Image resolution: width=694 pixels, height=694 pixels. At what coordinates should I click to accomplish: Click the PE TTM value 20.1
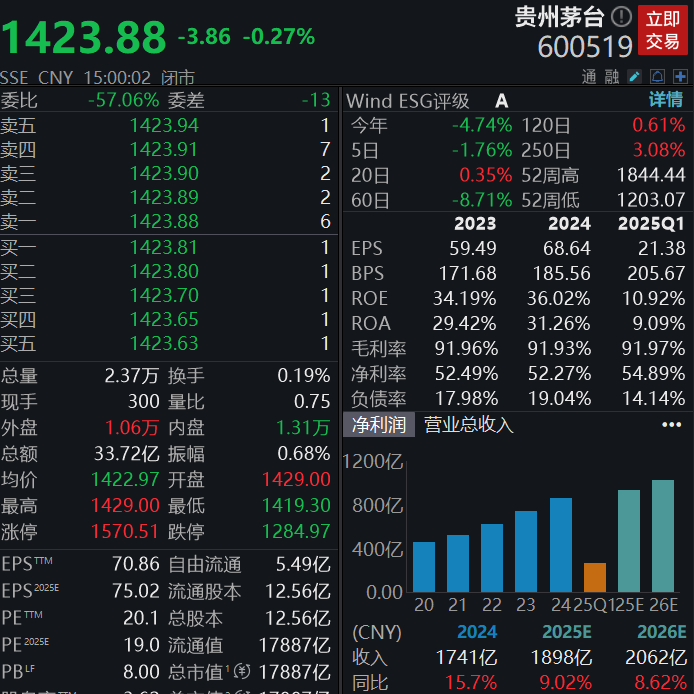pyautogui.click(x=141, y=618)
